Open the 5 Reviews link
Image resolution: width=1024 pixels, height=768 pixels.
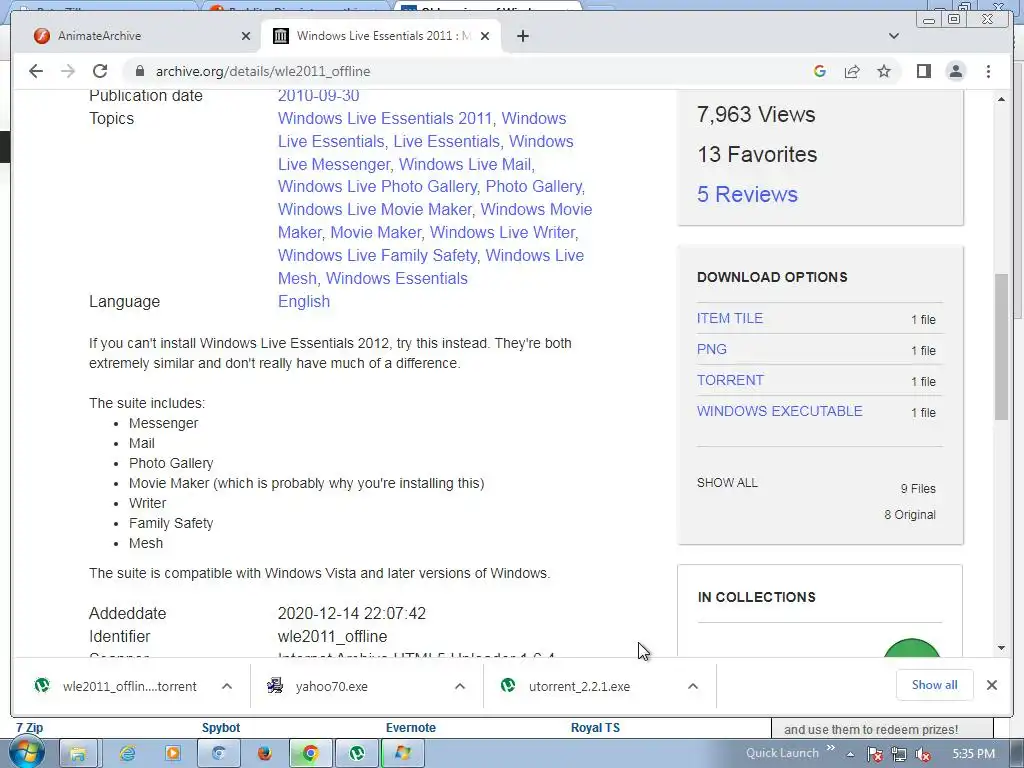click(747, 194)
